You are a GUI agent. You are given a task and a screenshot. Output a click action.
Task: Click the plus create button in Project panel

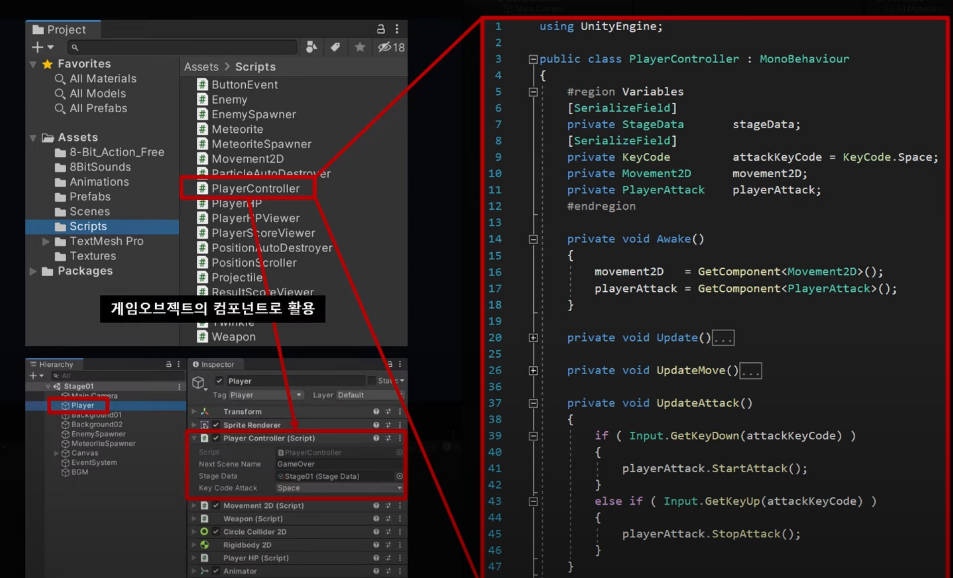click(43, 47)
